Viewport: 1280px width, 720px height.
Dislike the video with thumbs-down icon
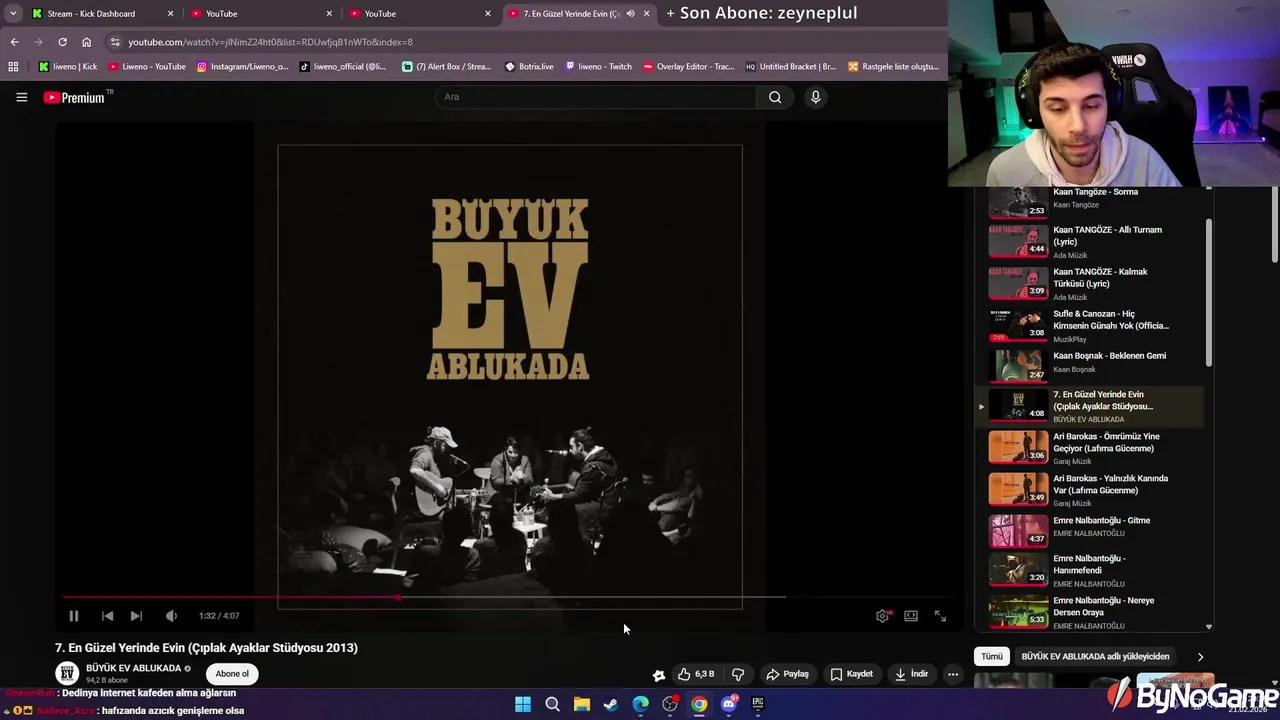pyautogui.click(x=738, y=674)
